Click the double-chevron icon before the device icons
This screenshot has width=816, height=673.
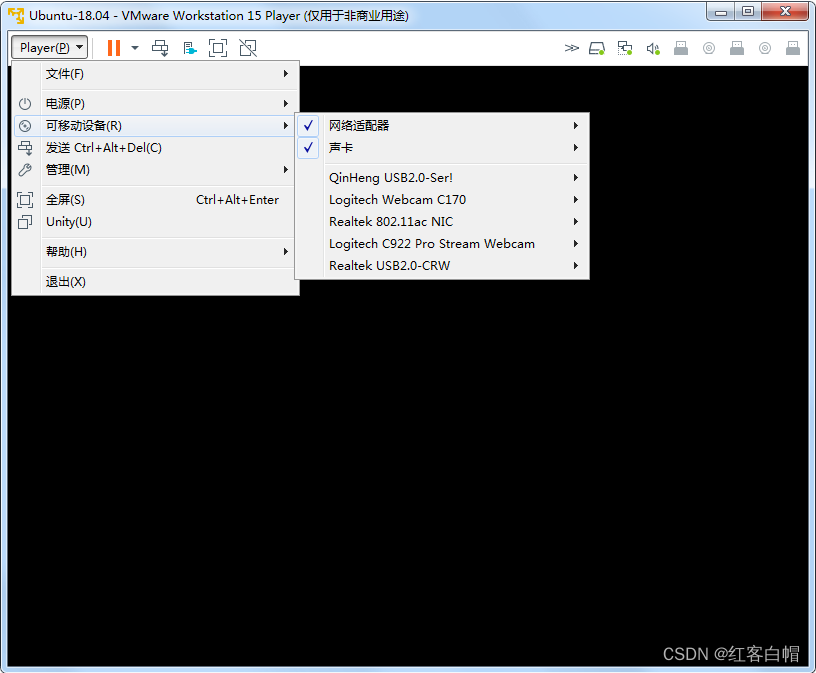pos(571,48)
